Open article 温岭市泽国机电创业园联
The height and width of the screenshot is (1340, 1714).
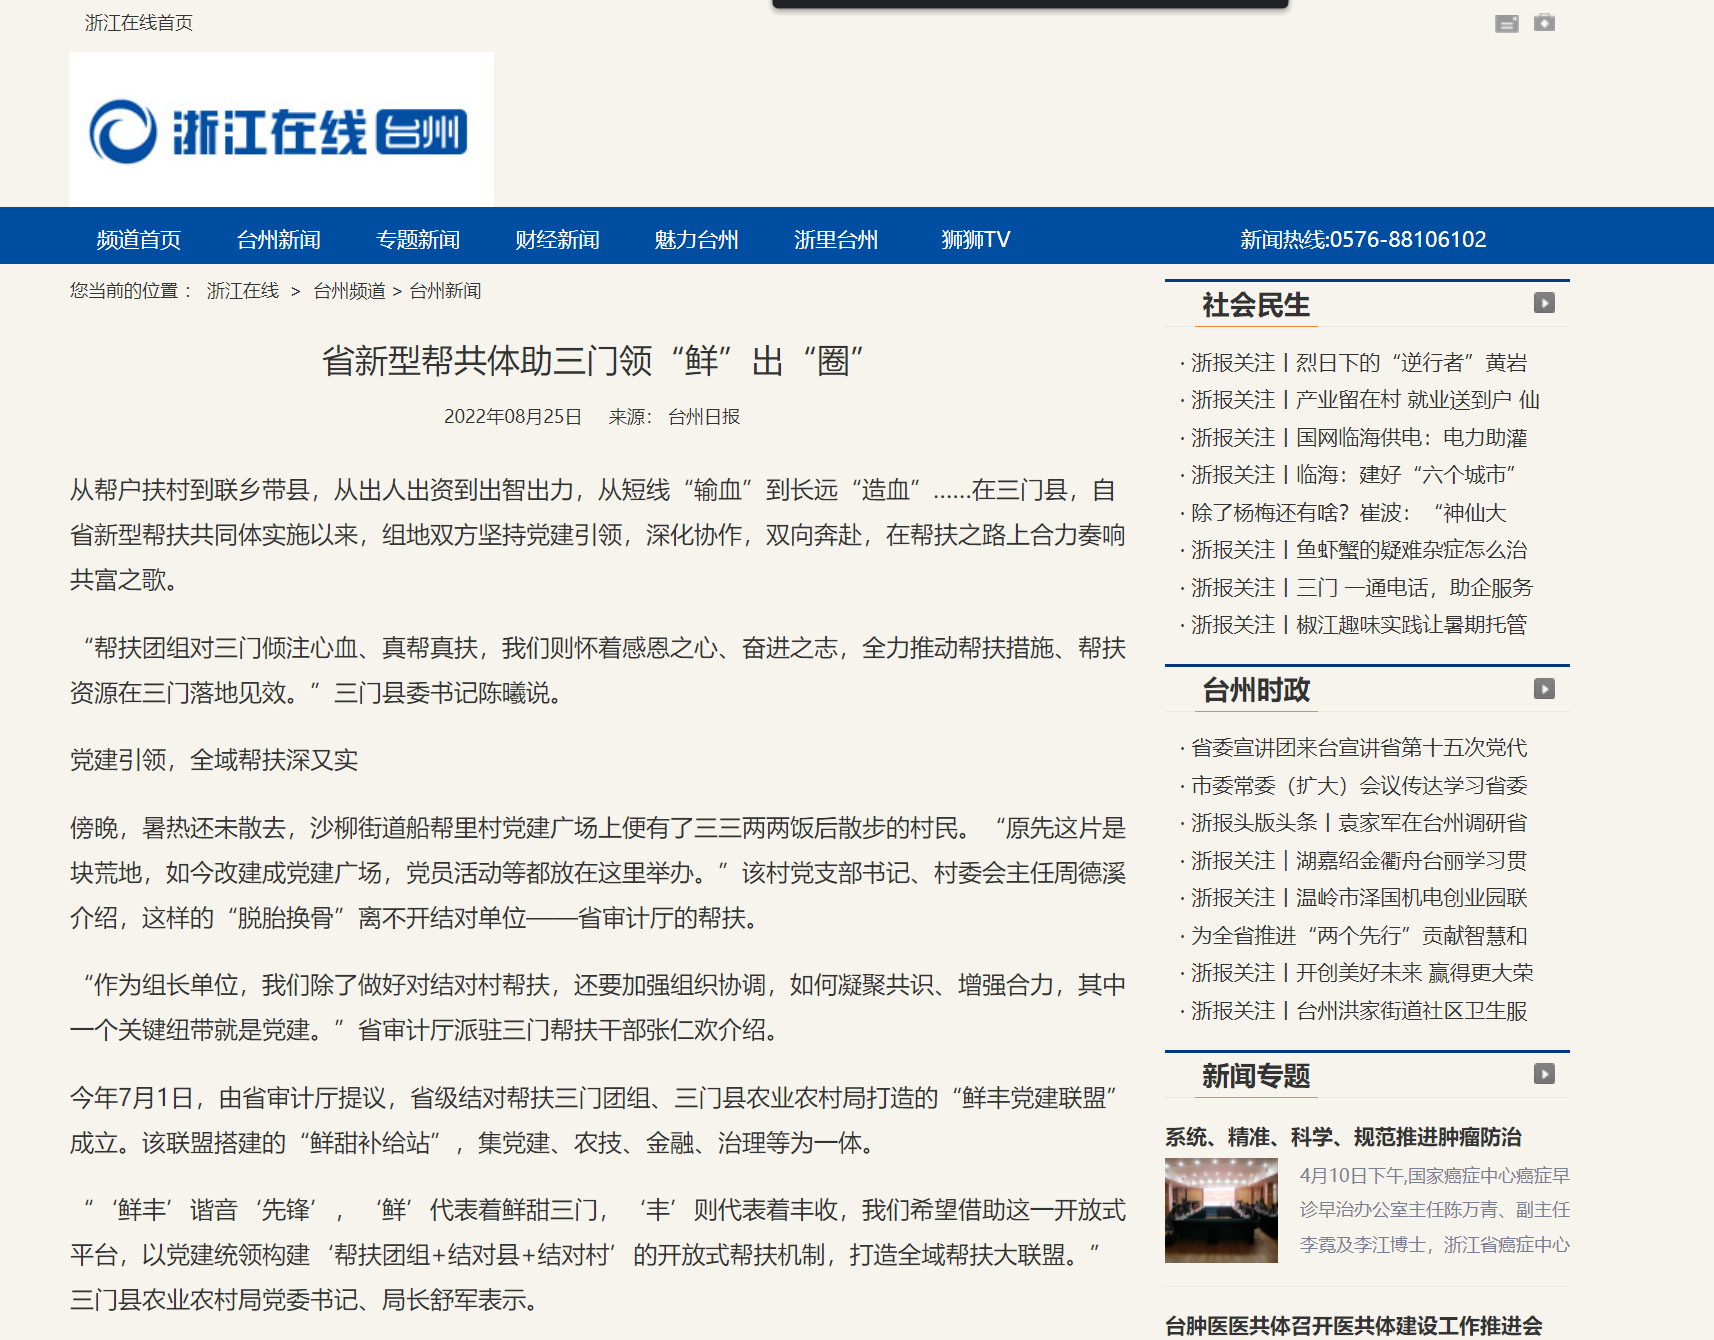tap(1359, 898)
